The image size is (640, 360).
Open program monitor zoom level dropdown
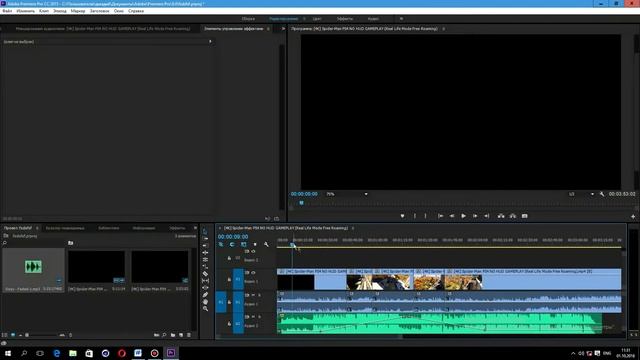point(347,194)
